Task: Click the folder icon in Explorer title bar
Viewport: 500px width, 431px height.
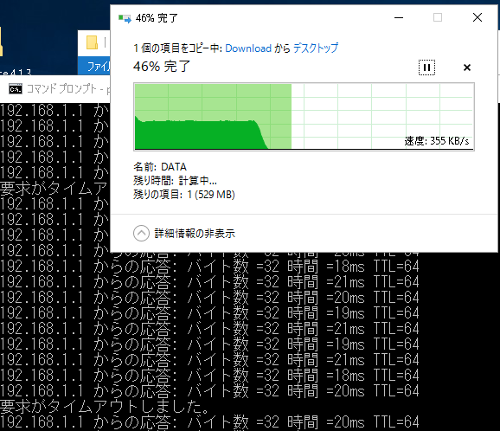Action: click(92, 43)
